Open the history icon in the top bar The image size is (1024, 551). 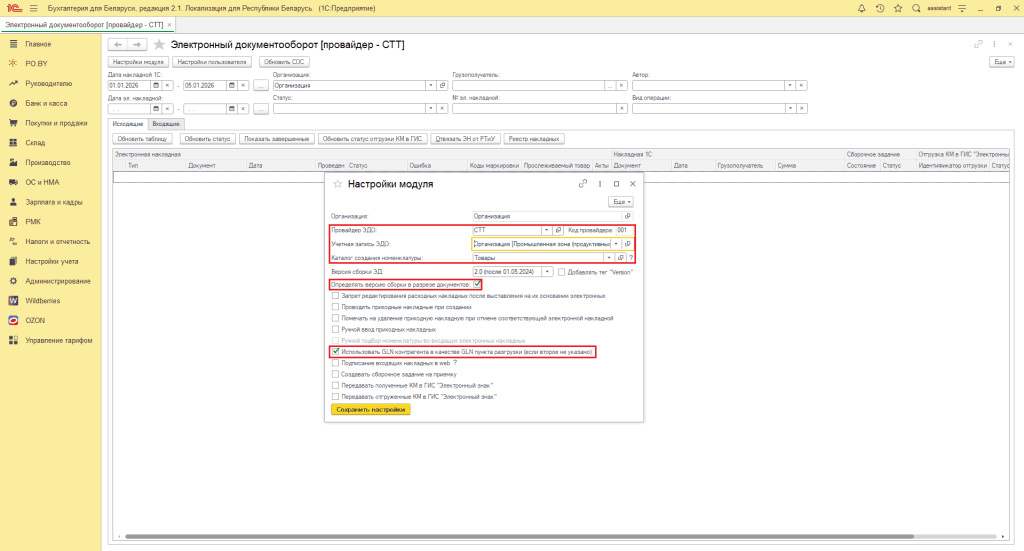coord(879,8)
